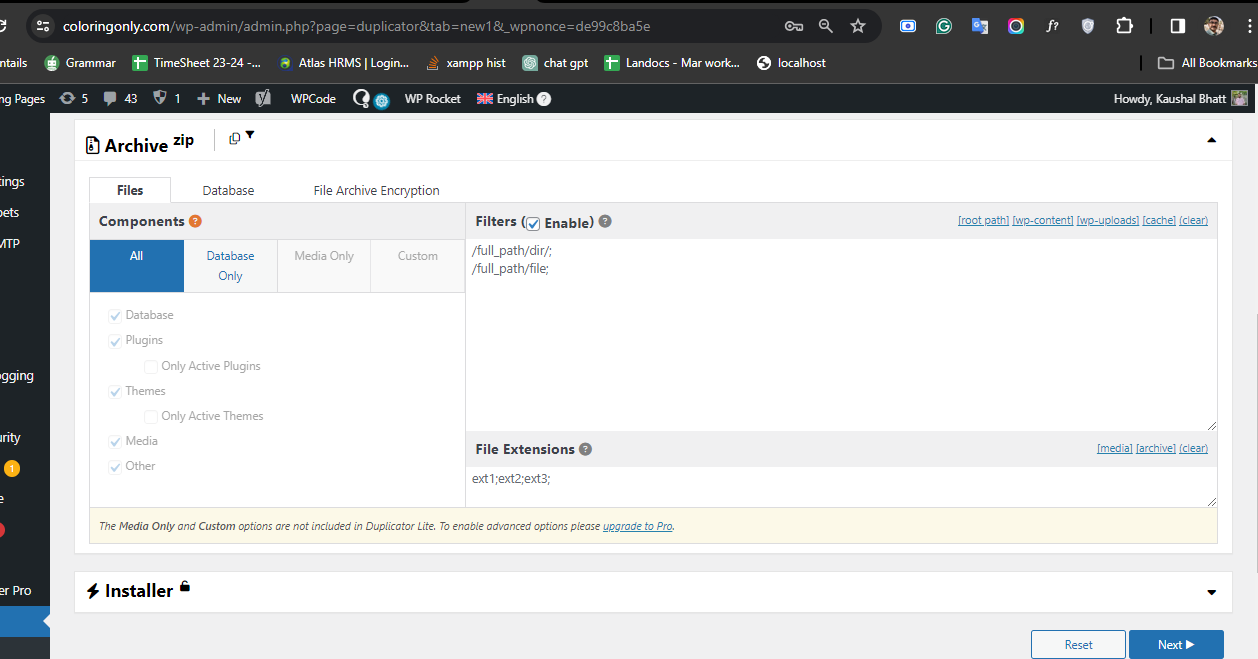Open the Filters help tooltip icon
Image resolution: width=1258 pixels, height=659 pixels.
(x=605, y=222)
